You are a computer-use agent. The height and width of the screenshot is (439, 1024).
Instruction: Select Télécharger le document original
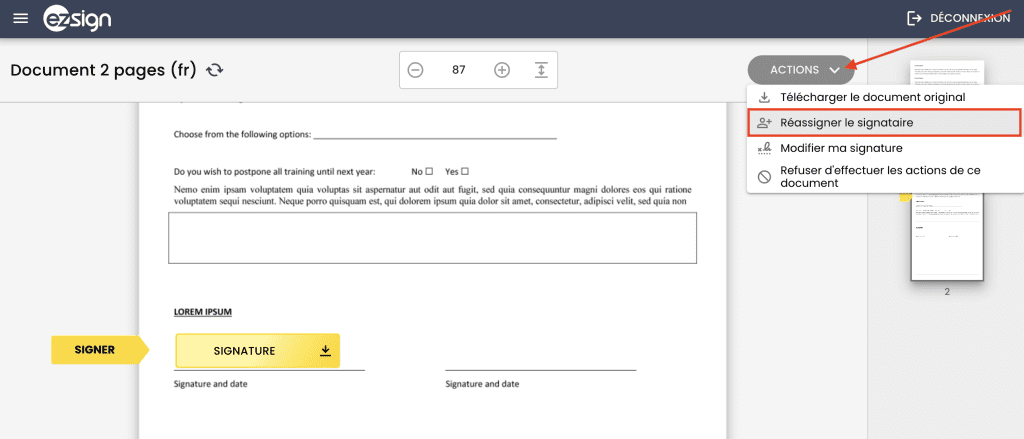[x=872, y=97]
